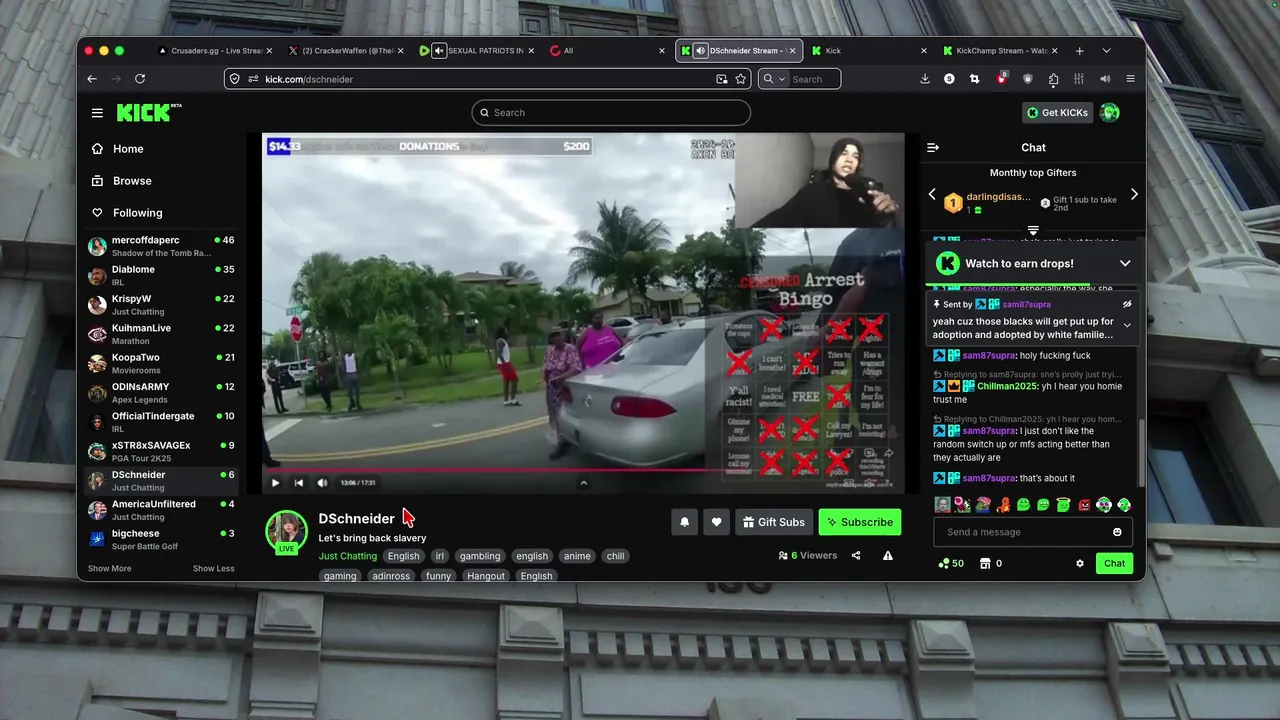Toggle the video player volume mute

click(x=322, y=483)
